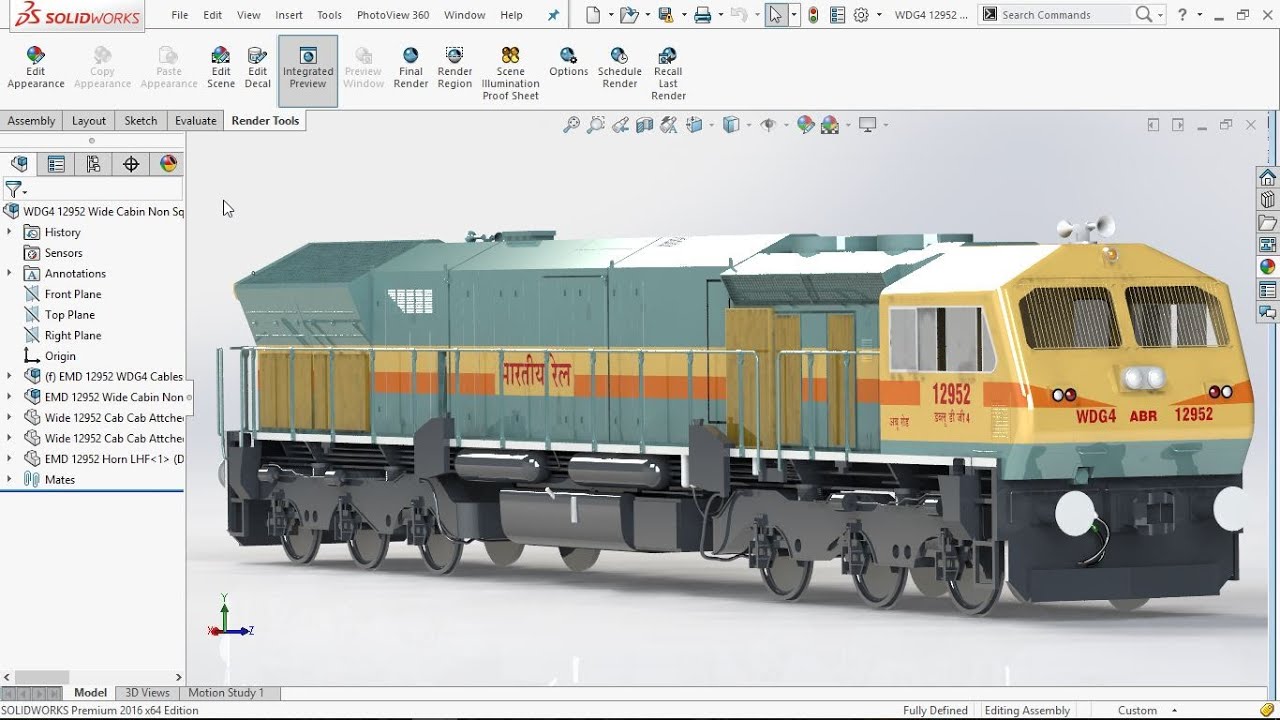
Task: Open dropdown next to Print icon
Action: point(719,15)
